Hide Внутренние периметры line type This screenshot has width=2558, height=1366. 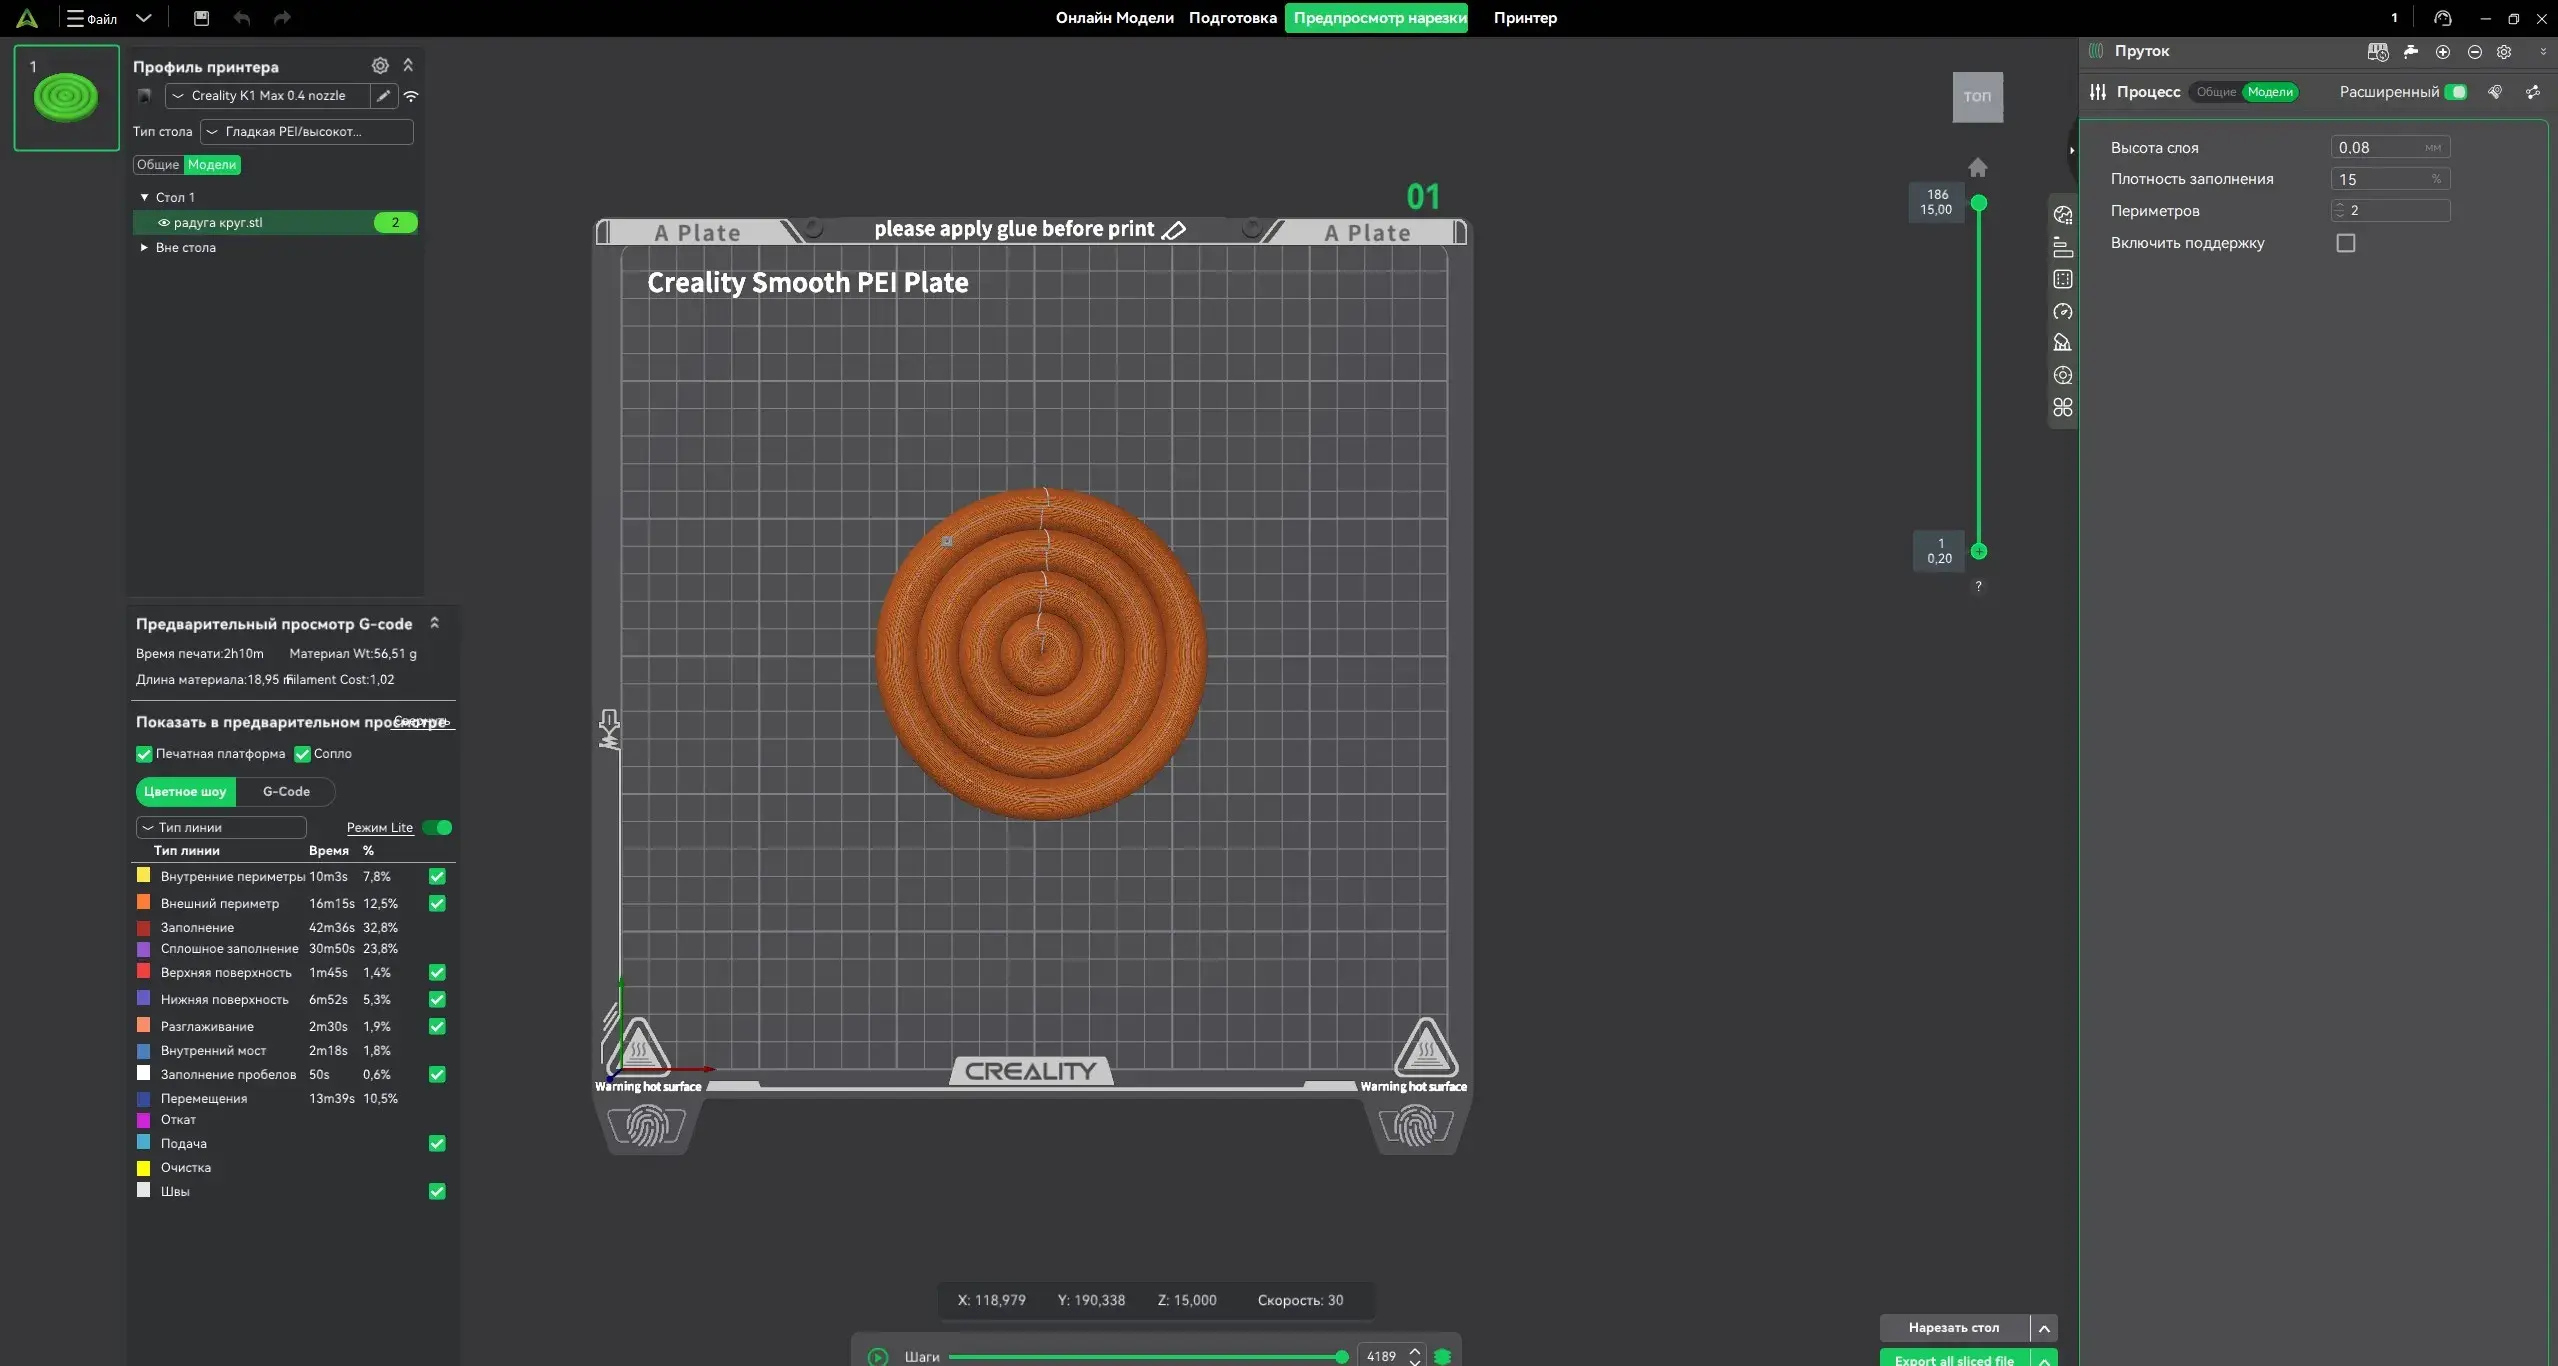[437, 877]
